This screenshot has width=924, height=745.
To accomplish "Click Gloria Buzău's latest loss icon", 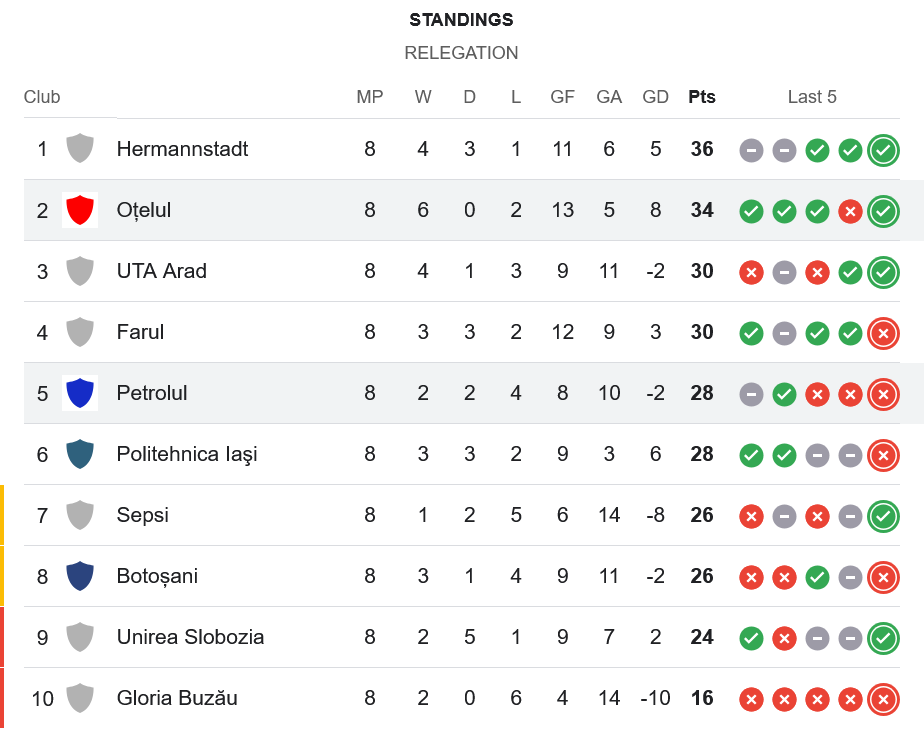I will 883,698.
